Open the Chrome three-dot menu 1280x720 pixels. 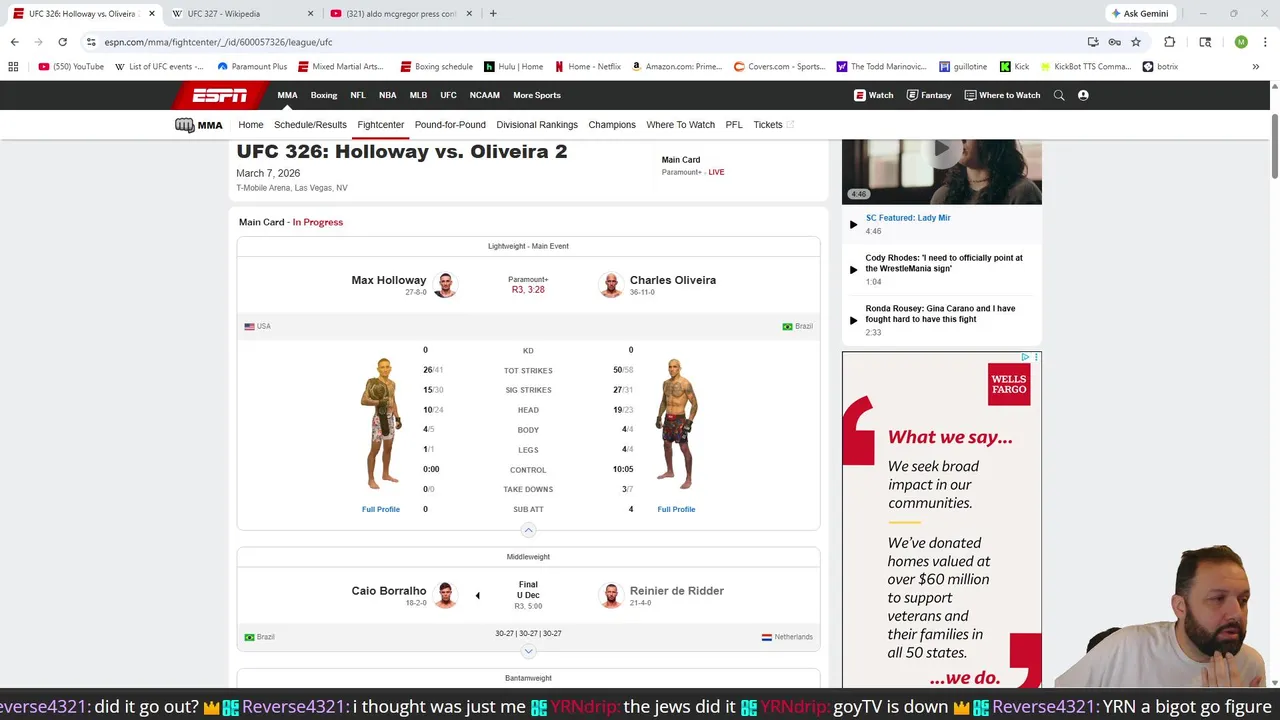[1265, 42]
